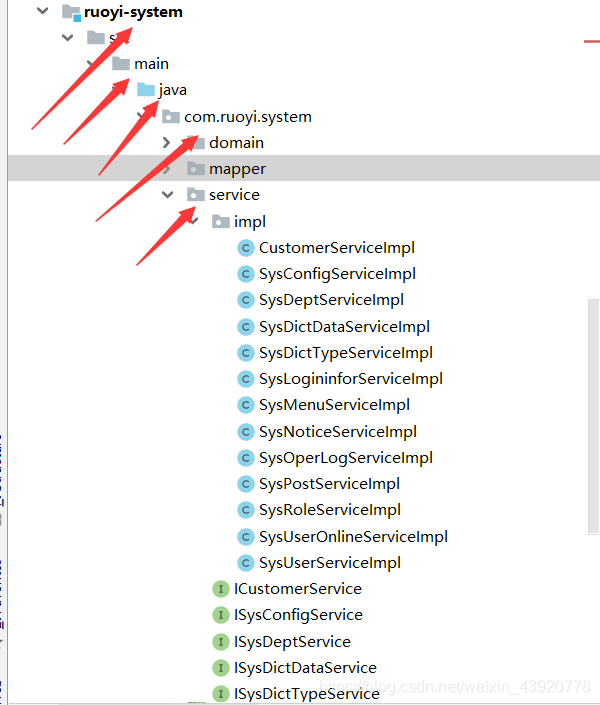600x705 pixels.
Task: Click the ICustomerService interface icon
Action: (221, 589)
